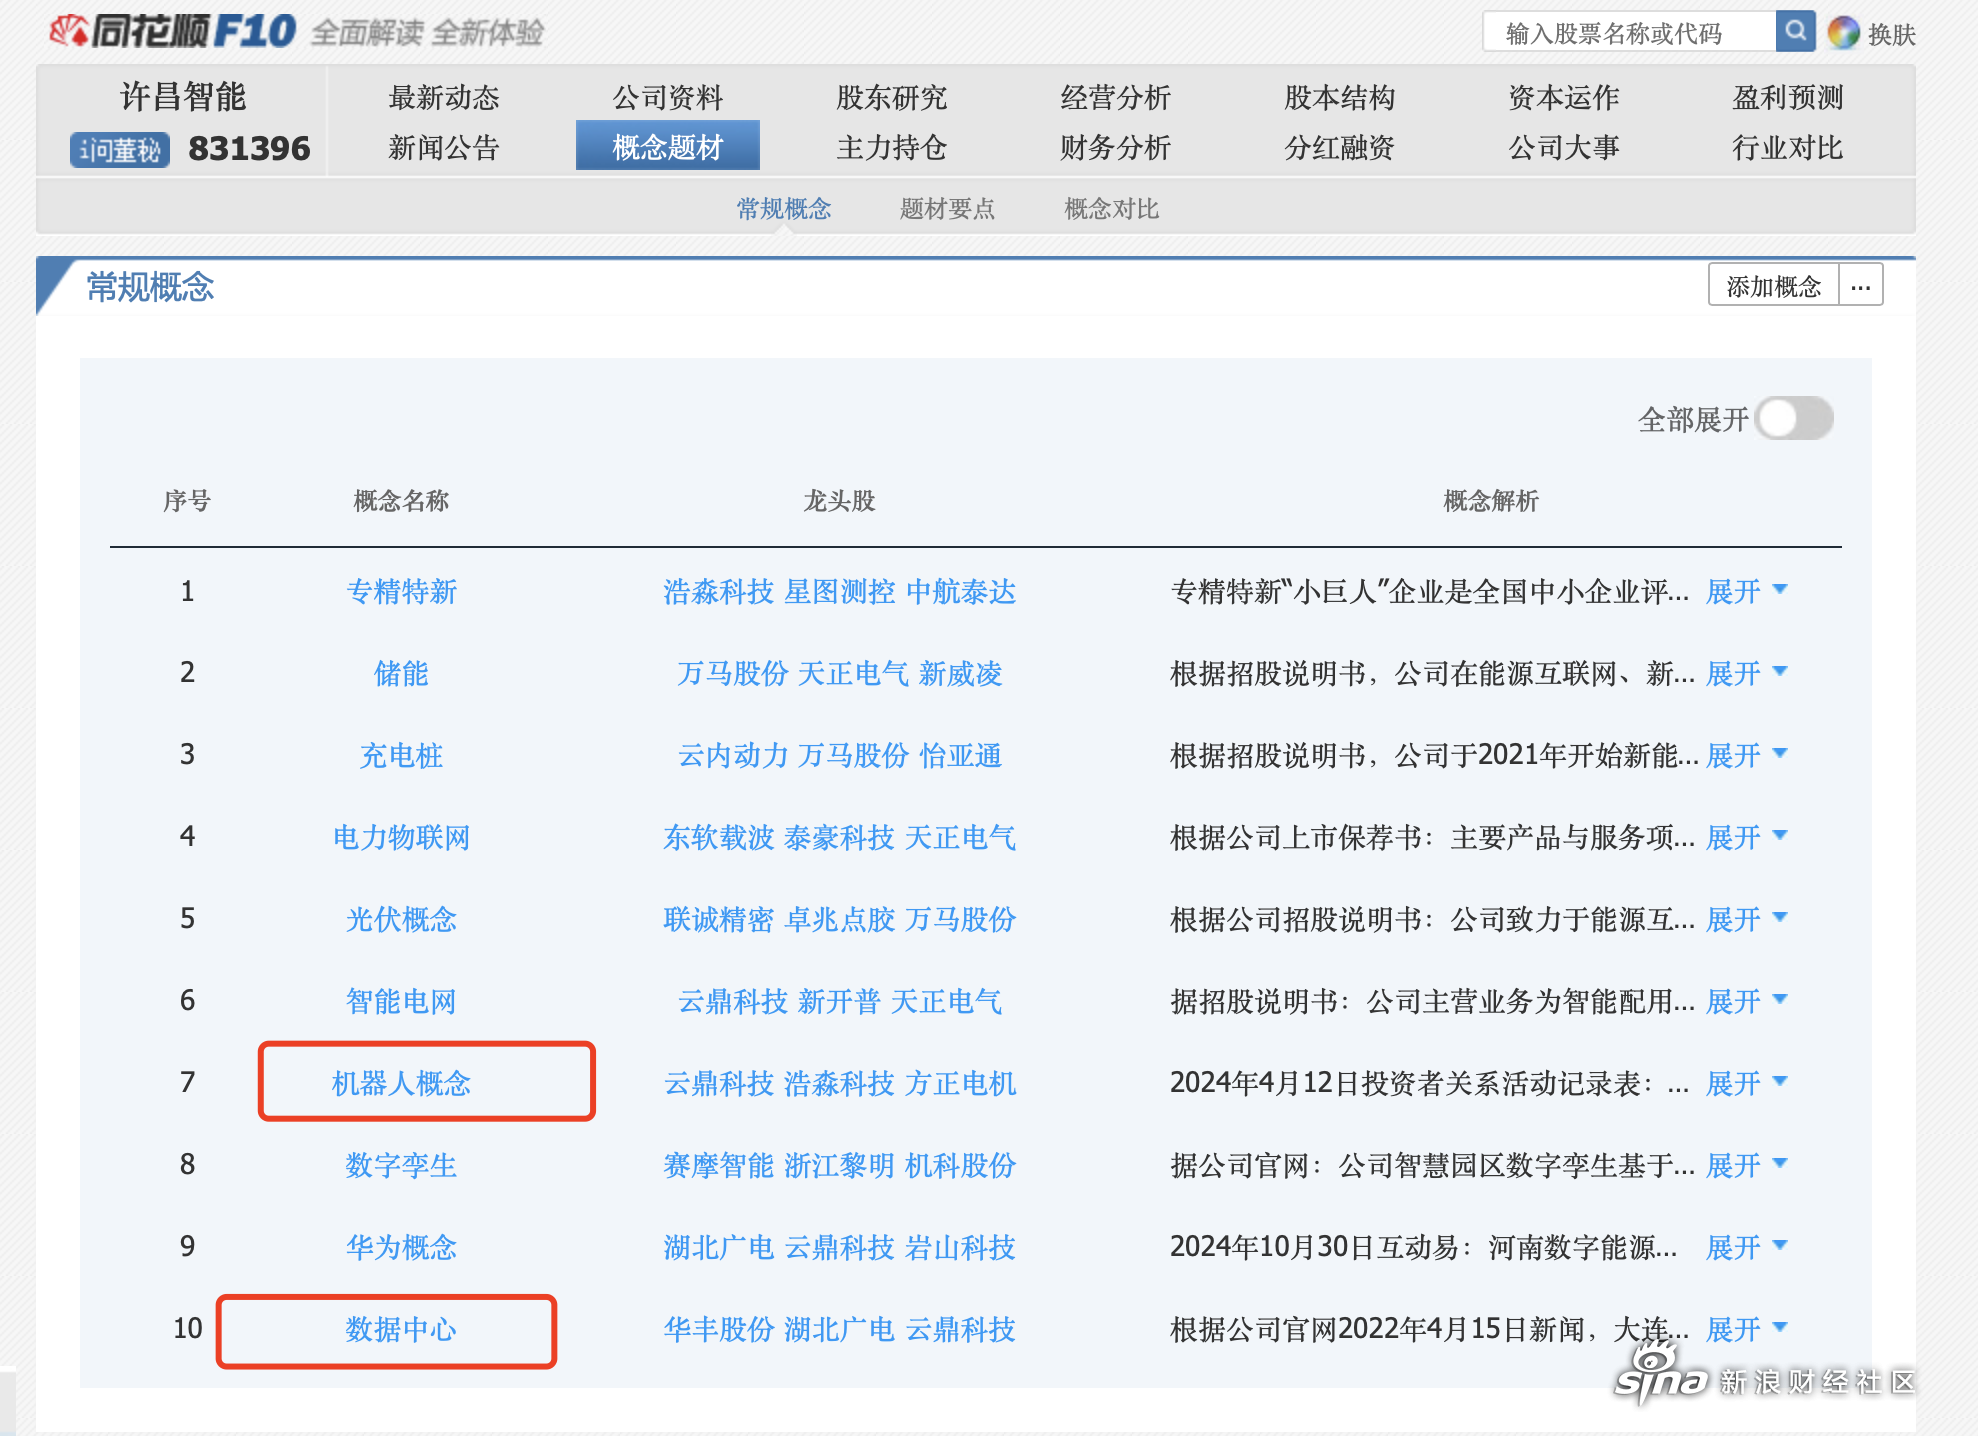
Task: Click the stock name search field
Action: (1630, 33)
